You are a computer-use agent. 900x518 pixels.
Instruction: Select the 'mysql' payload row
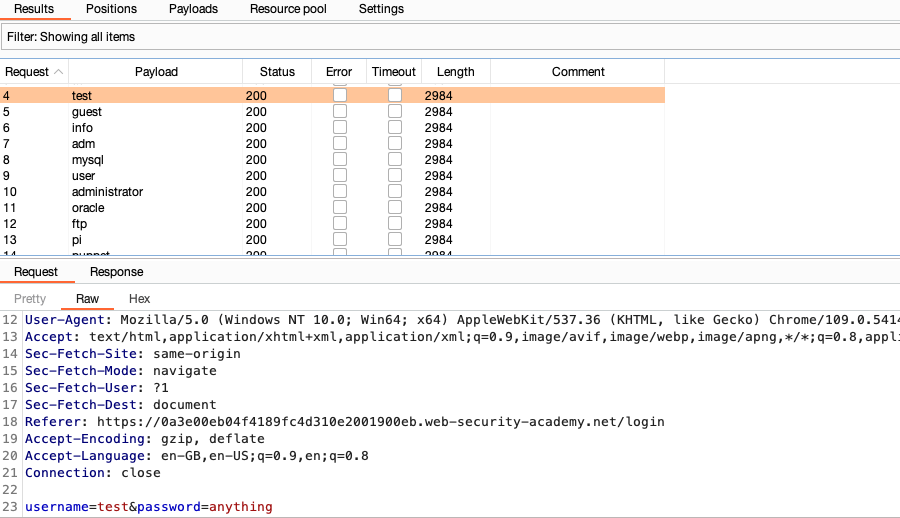coord(332,160)
